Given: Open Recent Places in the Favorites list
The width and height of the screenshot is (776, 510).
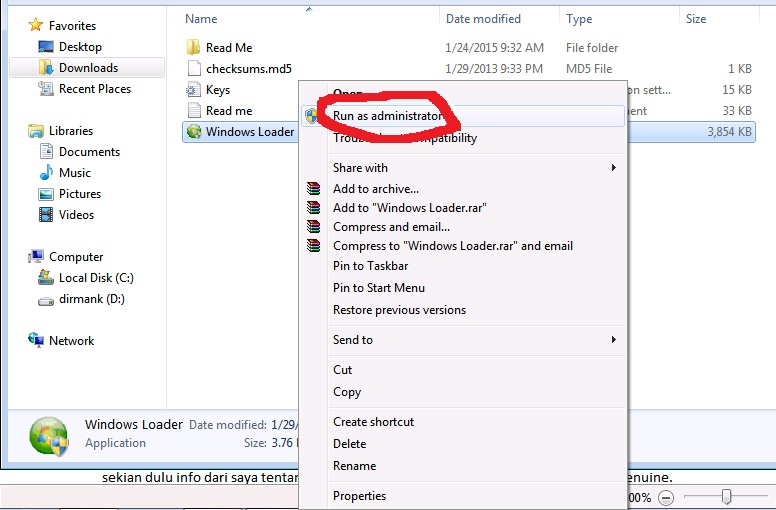Looking at the screenshot, I should click(x=95, y=89).
